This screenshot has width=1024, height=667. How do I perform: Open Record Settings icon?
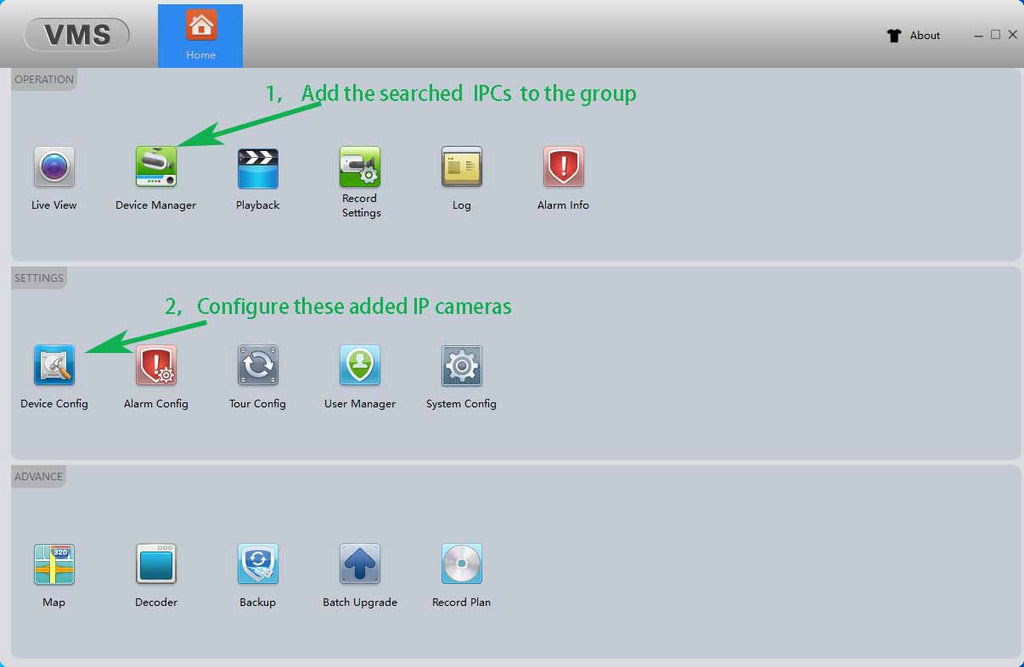click(x=360, y=167)
